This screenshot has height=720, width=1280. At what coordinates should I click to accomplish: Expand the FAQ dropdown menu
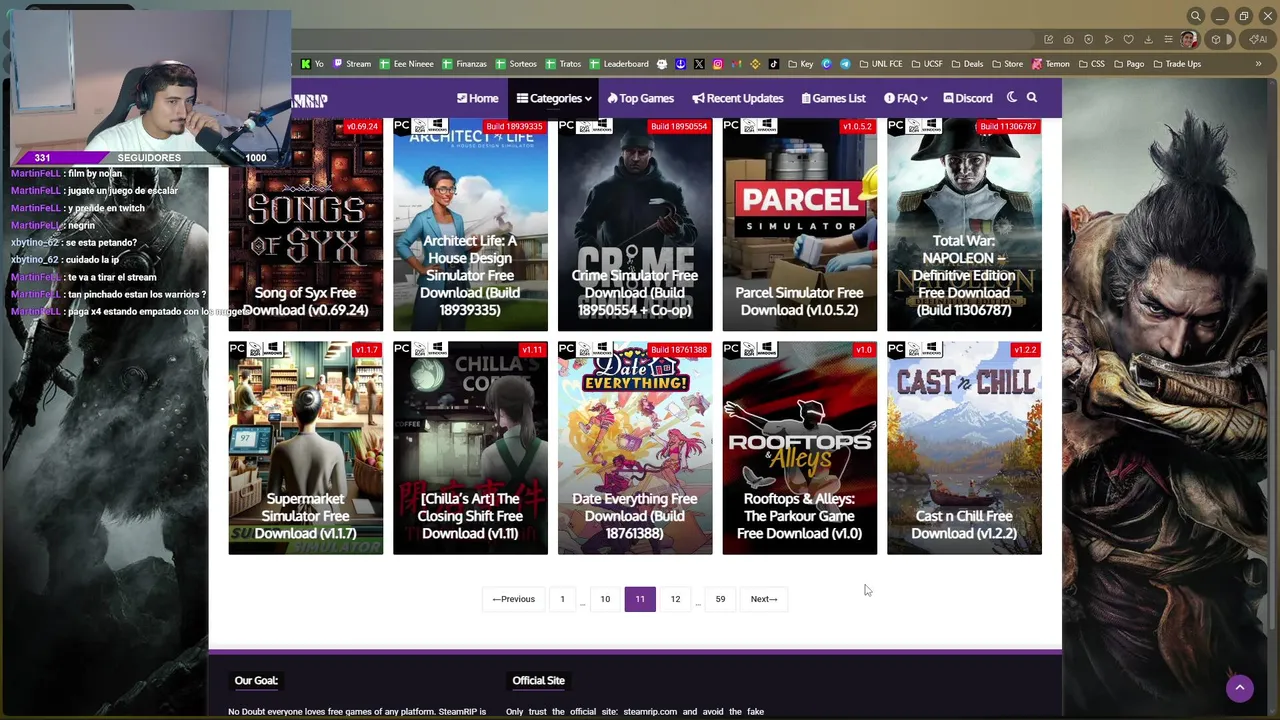[906, 98]
